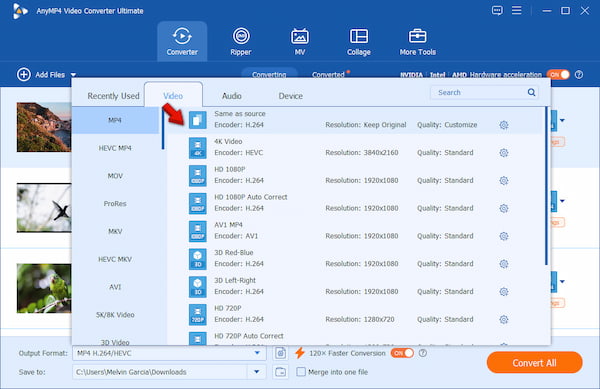Click the 120x Faster Conversion help icon
Viewport: 600px width, 389px height.
pos(422,353)
